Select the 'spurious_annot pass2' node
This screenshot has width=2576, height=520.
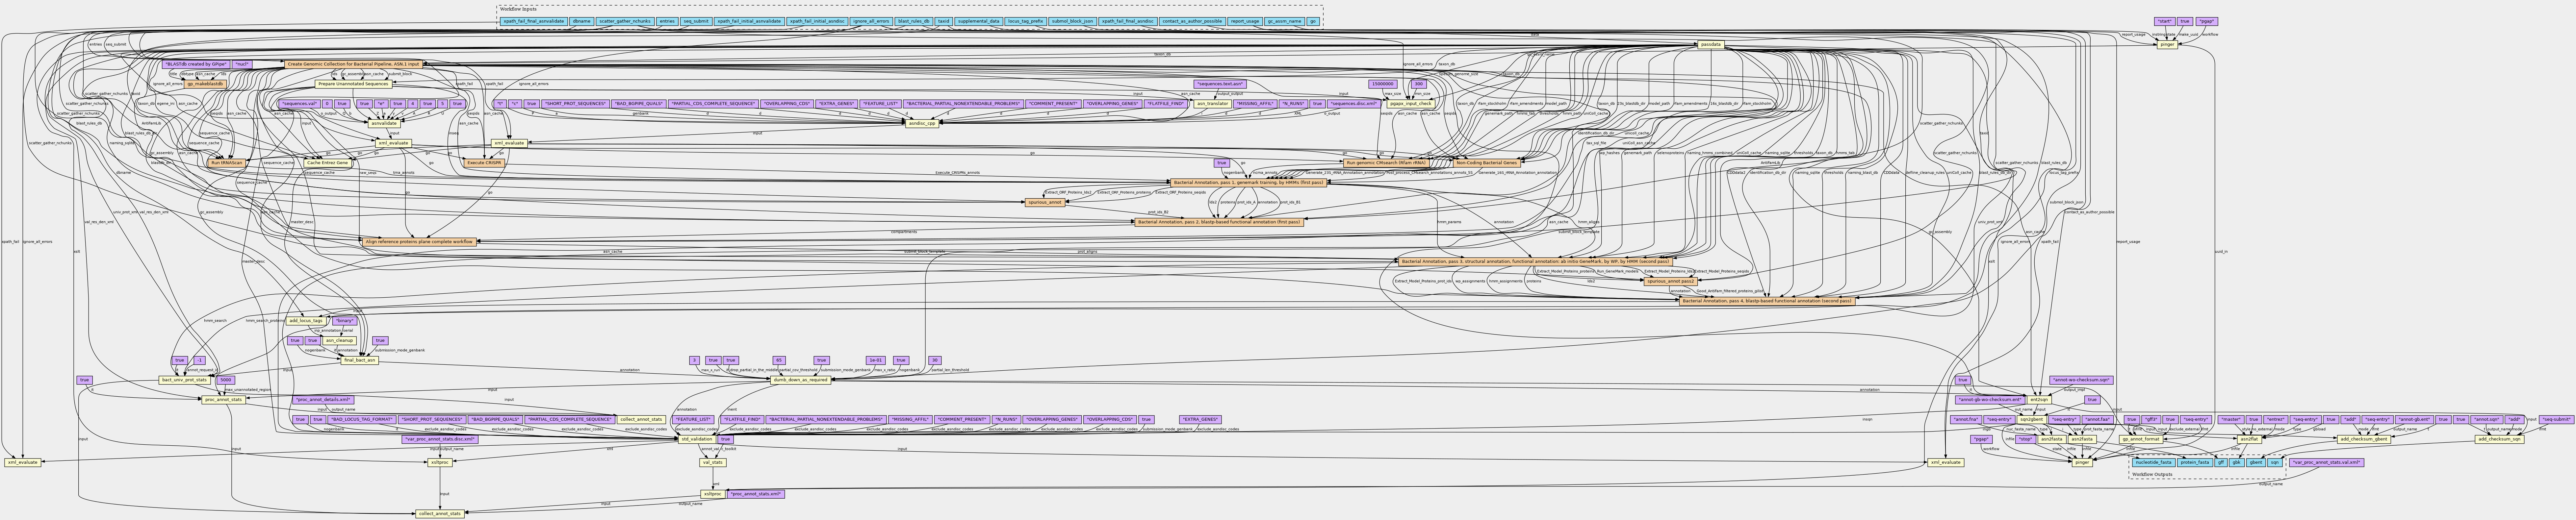pos(1671,281)
